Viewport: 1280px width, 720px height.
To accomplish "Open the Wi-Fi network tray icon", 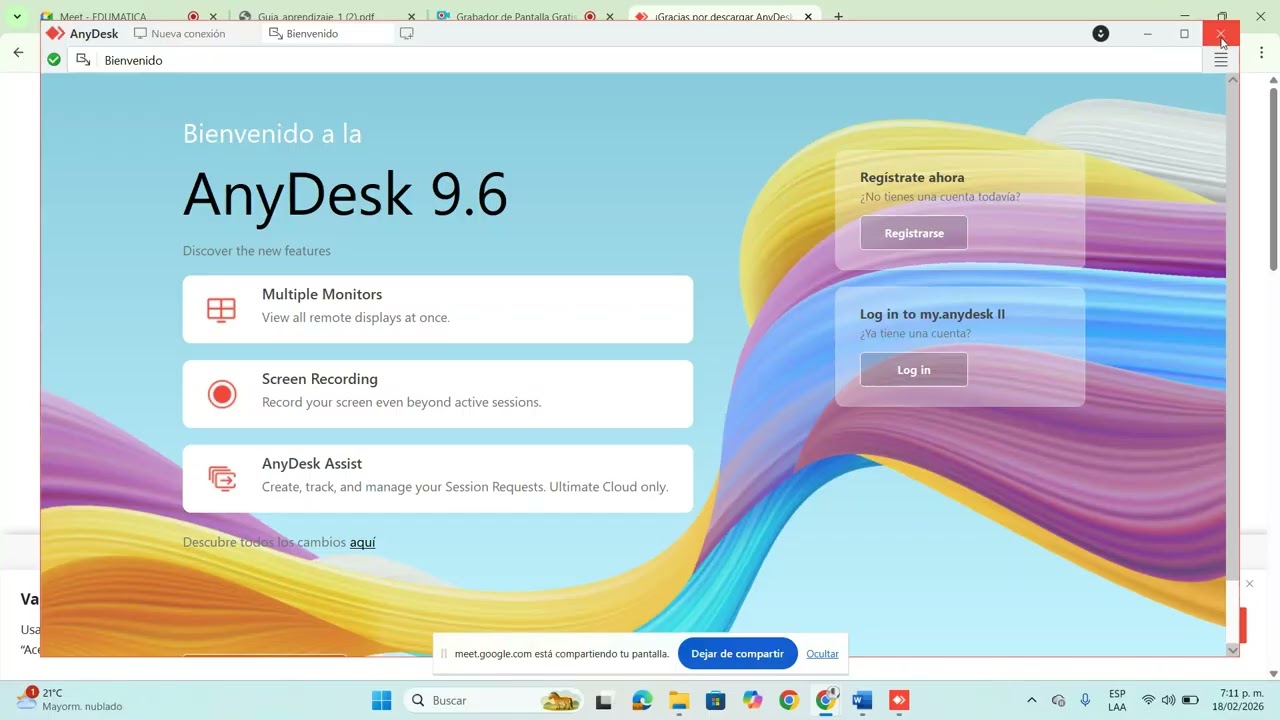I will pyautogui.click(x=1148, y=700).
